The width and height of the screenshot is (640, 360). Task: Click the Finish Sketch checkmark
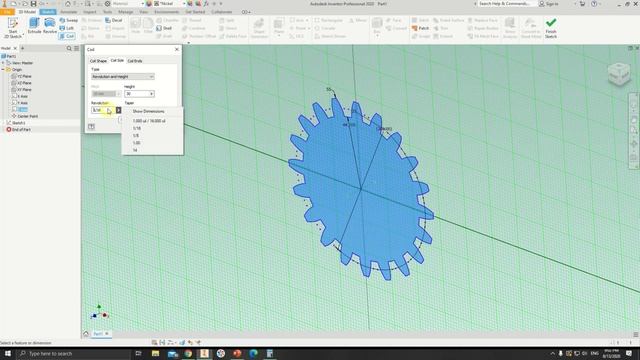551,22
